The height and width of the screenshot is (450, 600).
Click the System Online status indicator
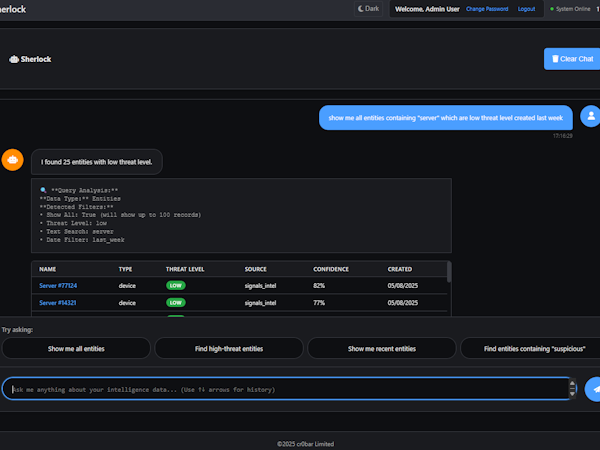[570, 9]
